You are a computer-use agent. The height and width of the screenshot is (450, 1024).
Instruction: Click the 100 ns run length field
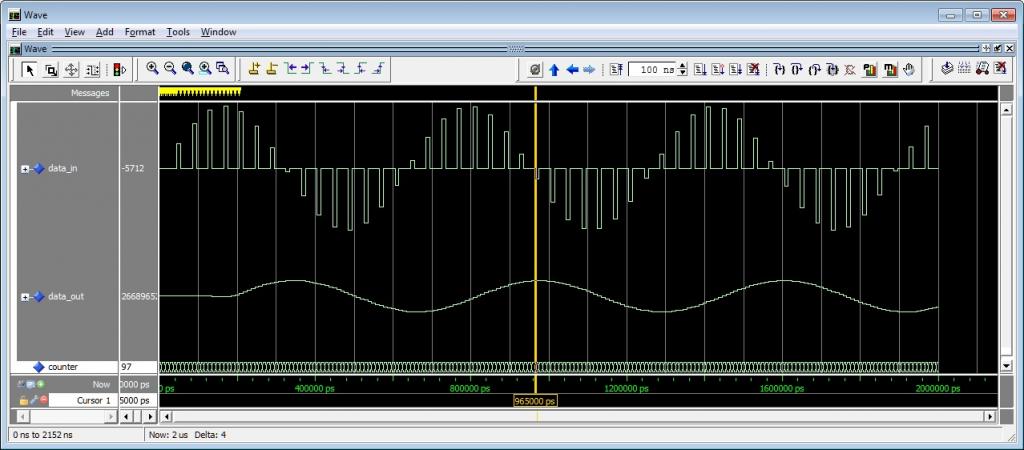654,69
